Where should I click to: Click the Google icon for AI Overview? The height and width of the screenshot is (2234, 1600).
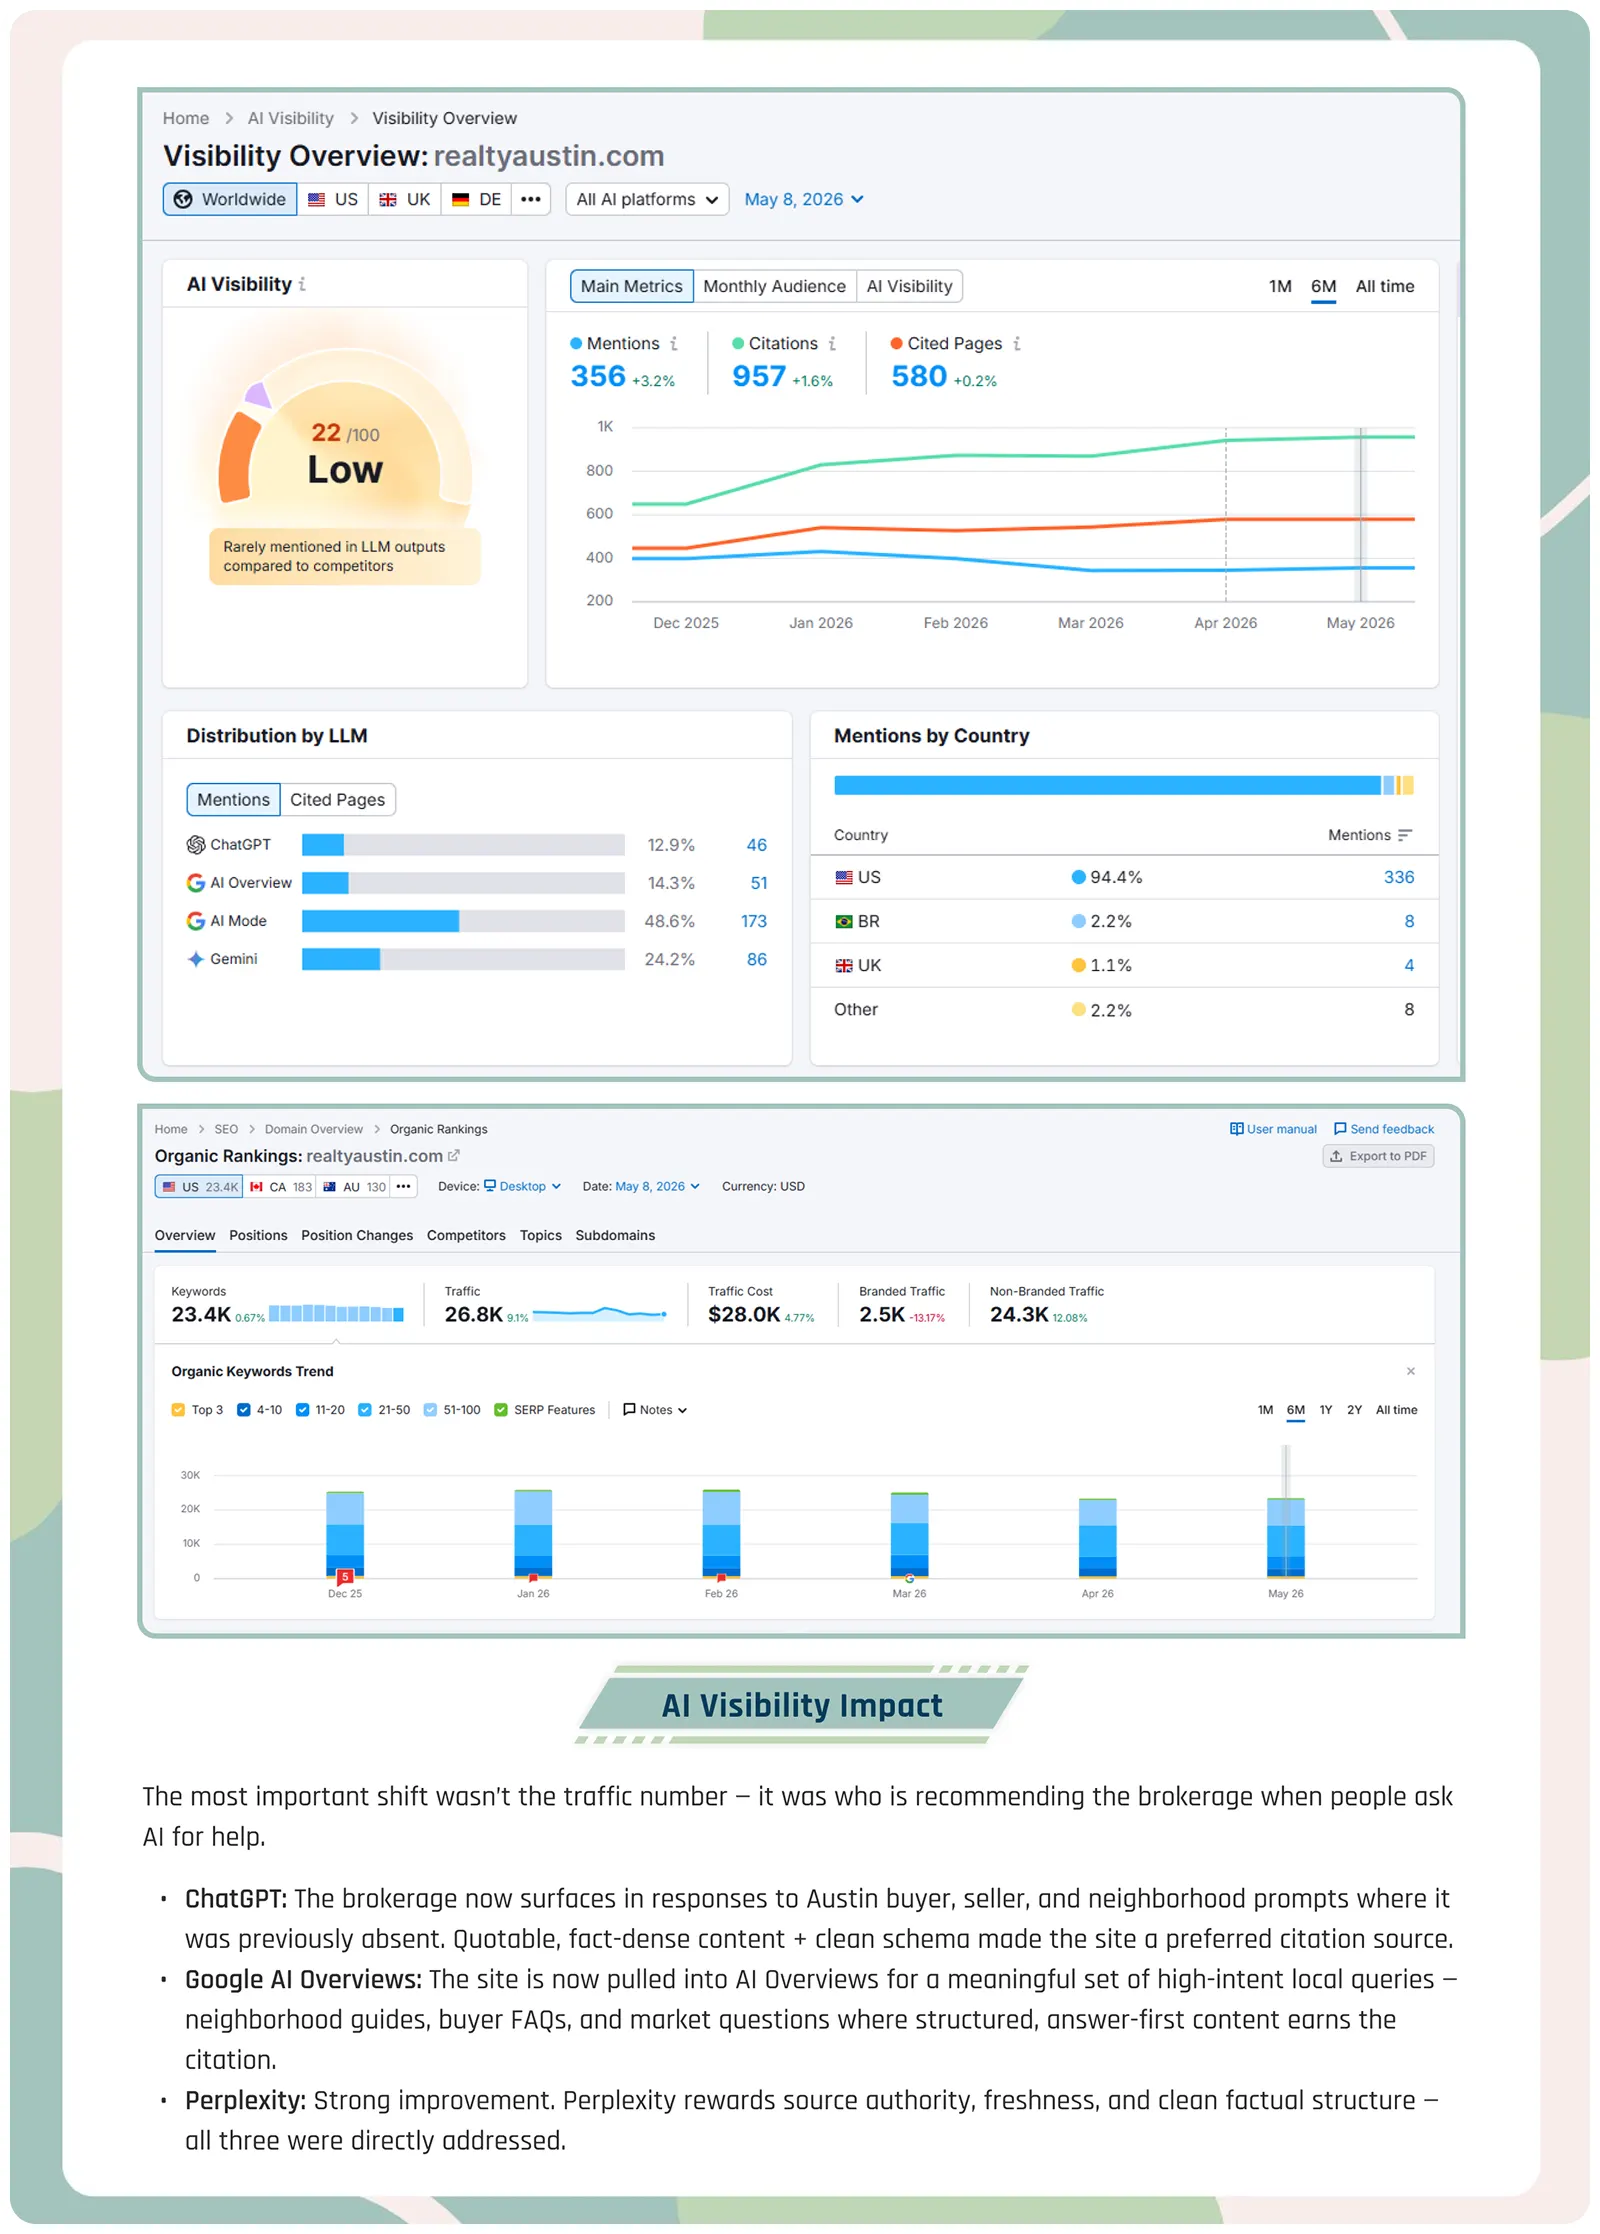(196, 883)
